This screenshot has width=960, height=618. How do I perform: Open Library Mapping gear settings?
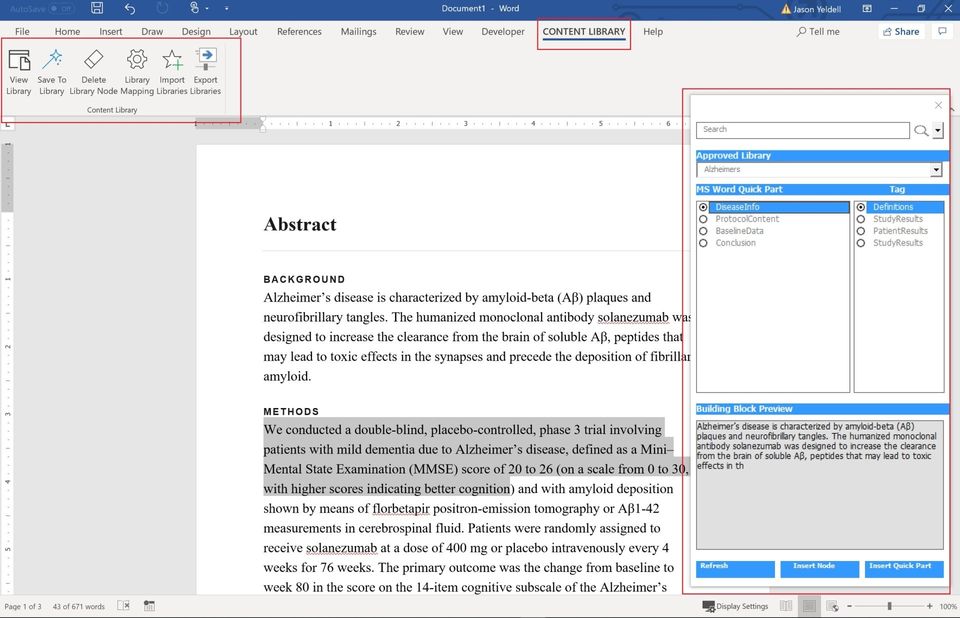(137, 72)
